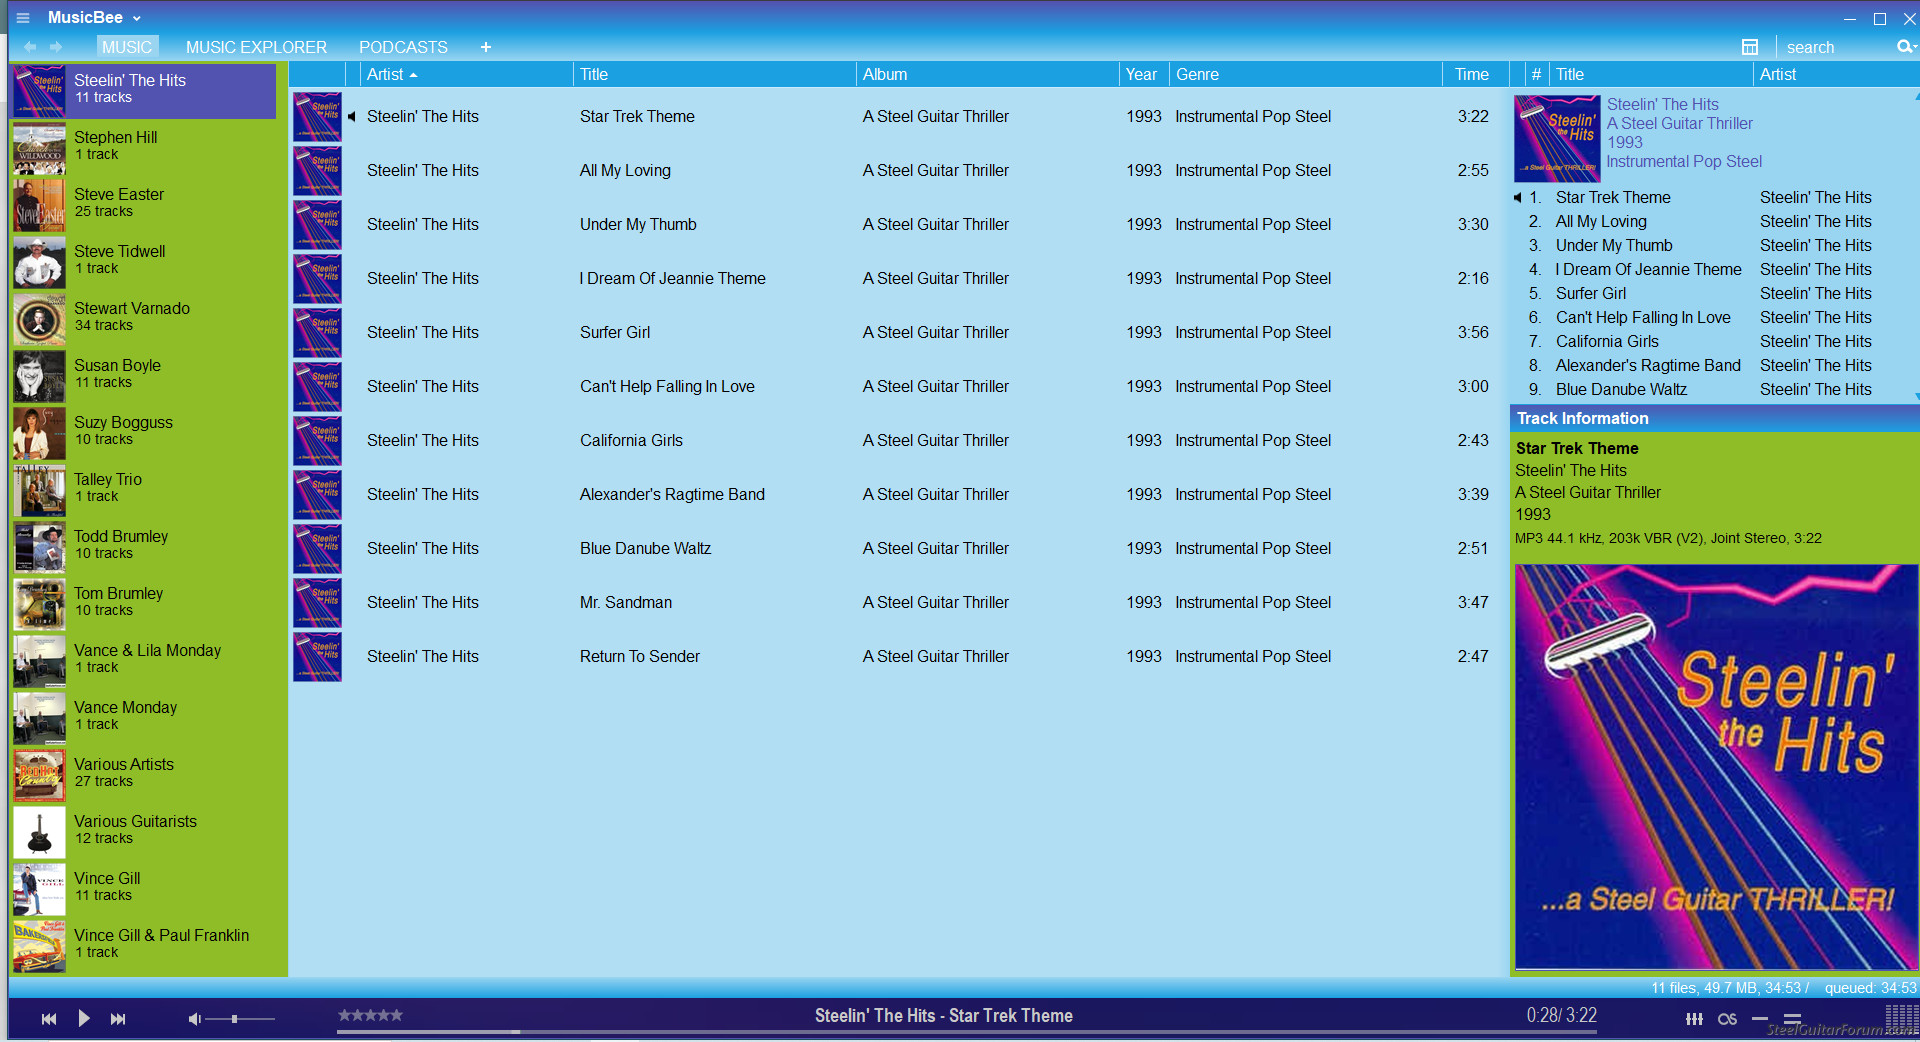This screenshot has height=1042, width=1920.
Task: Sort tracks by the Genre column header
Action: (1306, 74)
